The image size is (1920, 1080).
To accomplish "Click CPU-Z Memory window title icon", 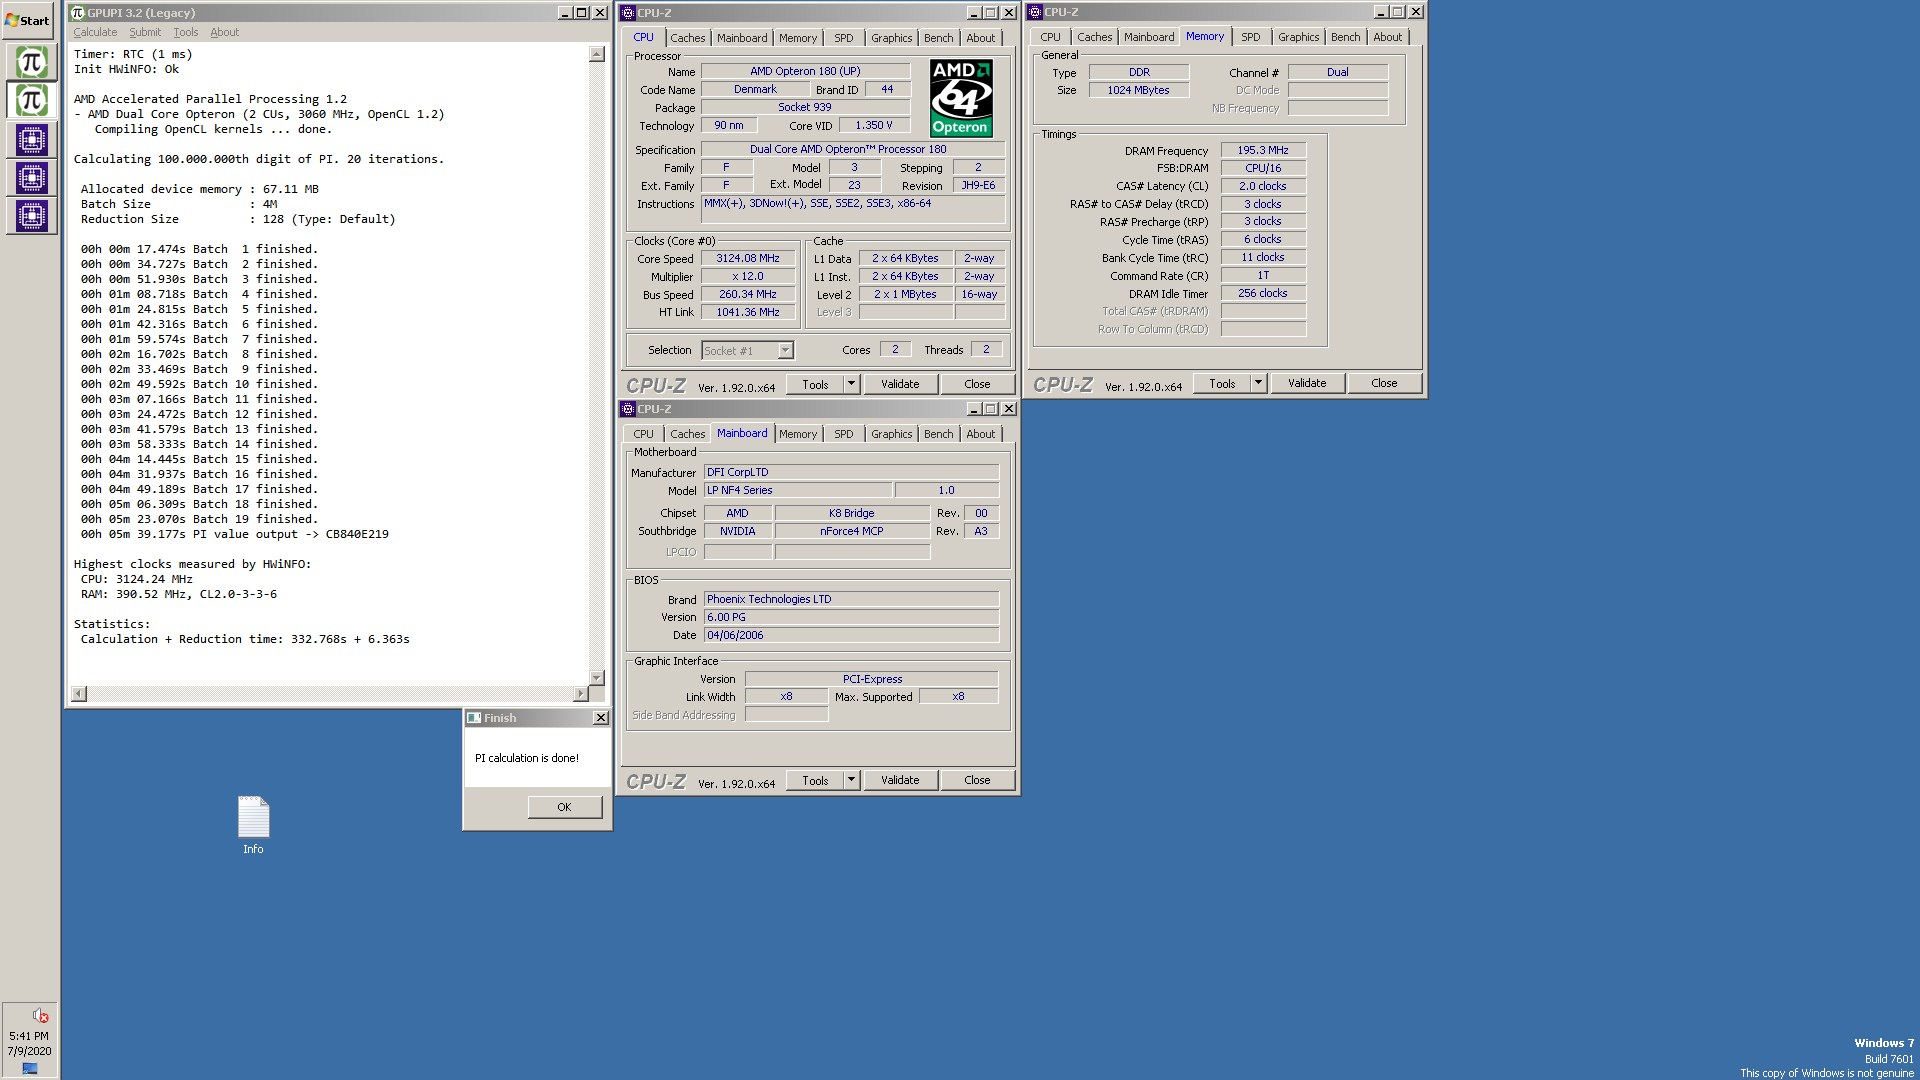I will coord(1035,12).
